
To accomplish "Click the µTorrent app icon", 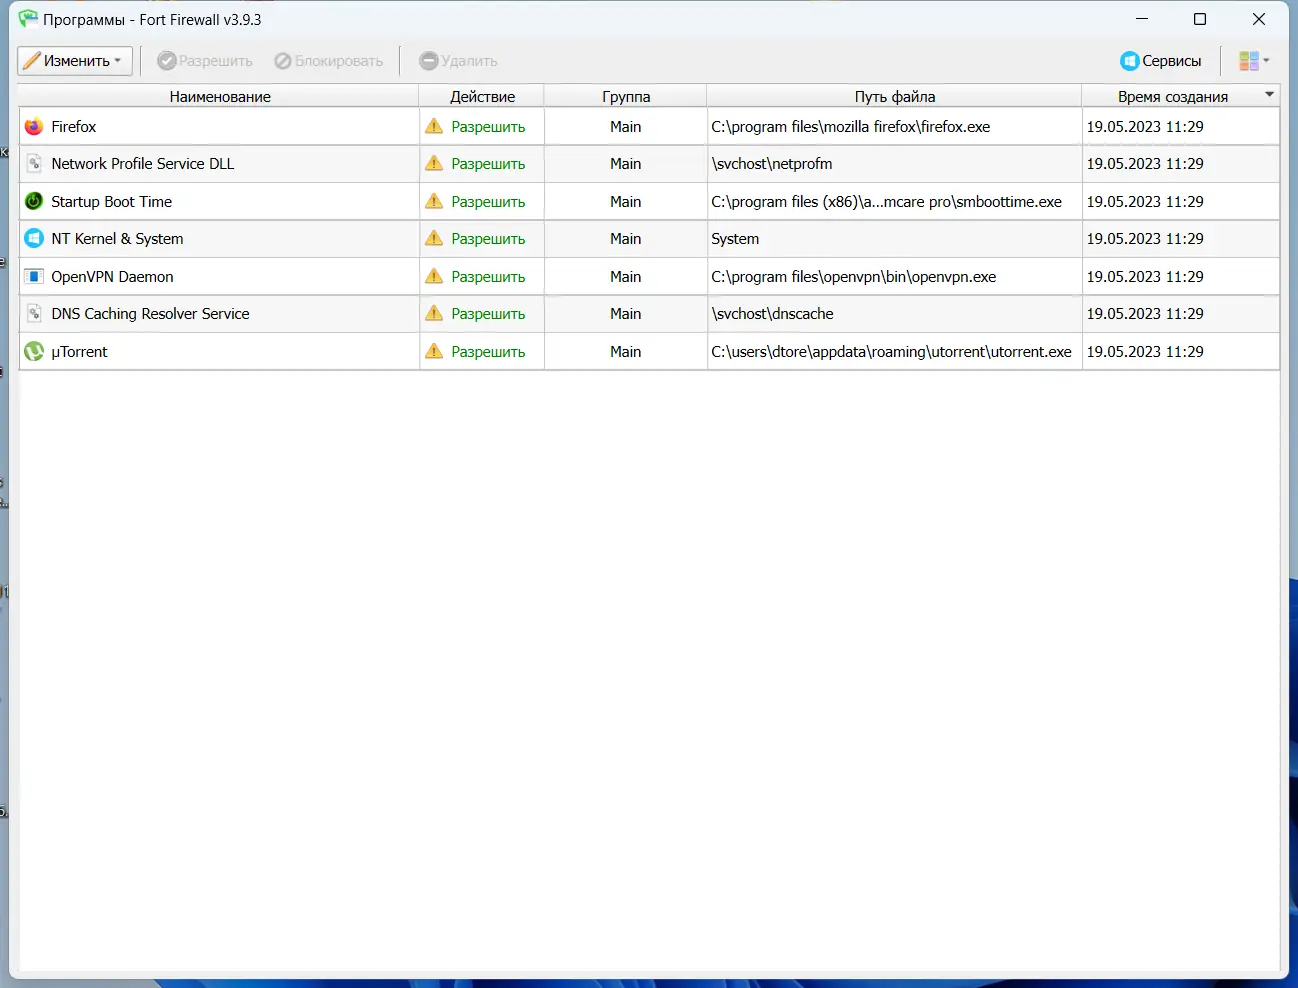I will (x=34, y=351).
